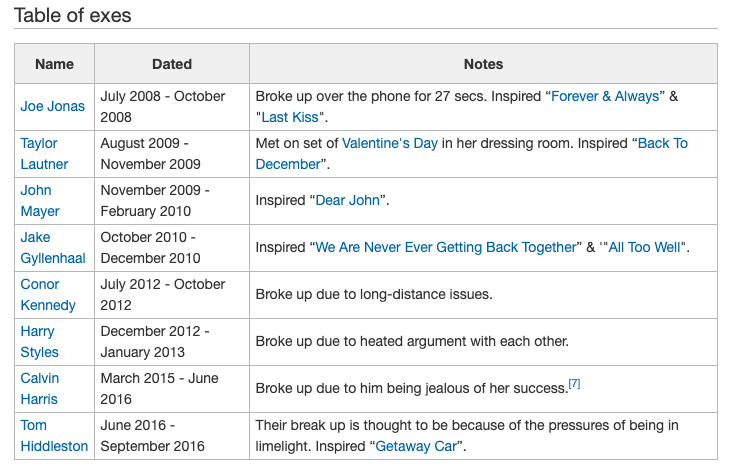Viewport: 734px width, 466px height.
Task: Open the Harry Styles link
Action: [39, 341]
